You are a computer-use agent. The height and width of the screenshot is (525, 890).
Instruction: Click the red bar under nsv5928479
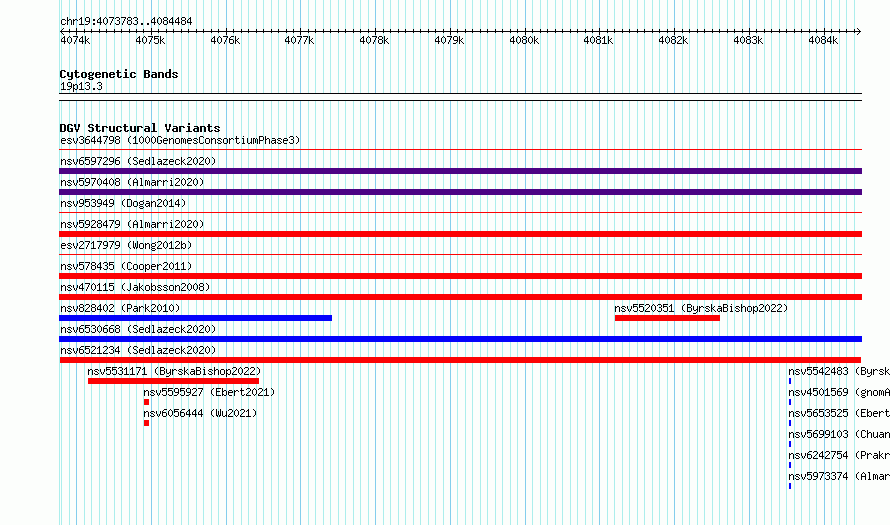(x=460, y=234)
